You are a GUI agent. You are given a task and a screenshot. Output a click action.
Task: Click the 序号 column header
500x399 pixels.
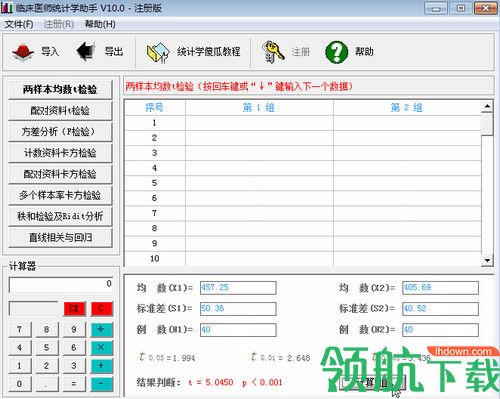pyautogui.click(x=155, y=107)
